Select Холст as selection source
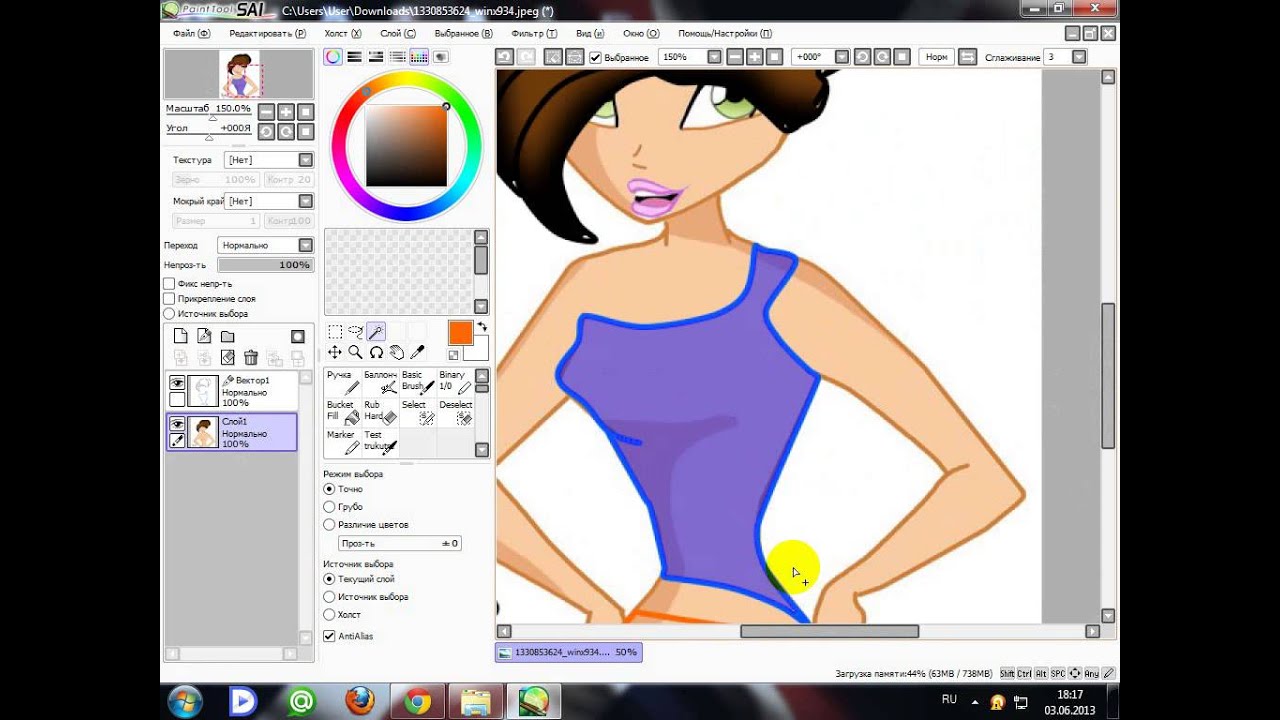Viewport: 1280px width, 720px height. pyautogui.click(x=329, y=615)
